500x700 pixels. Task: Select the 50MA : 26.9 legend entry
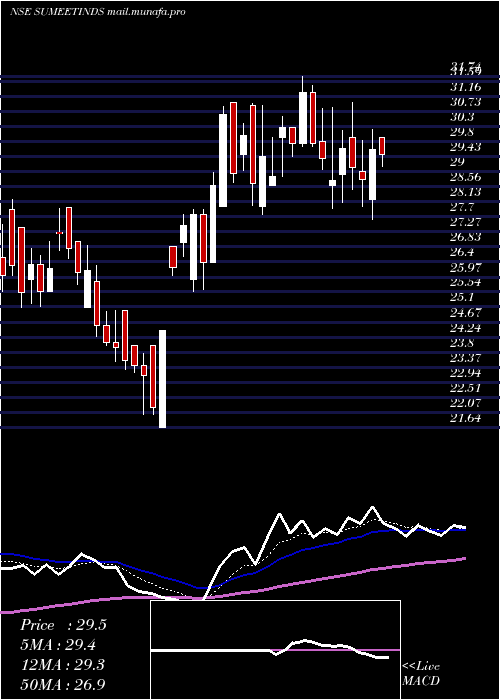pyautogui.click(x=63, y=684)
